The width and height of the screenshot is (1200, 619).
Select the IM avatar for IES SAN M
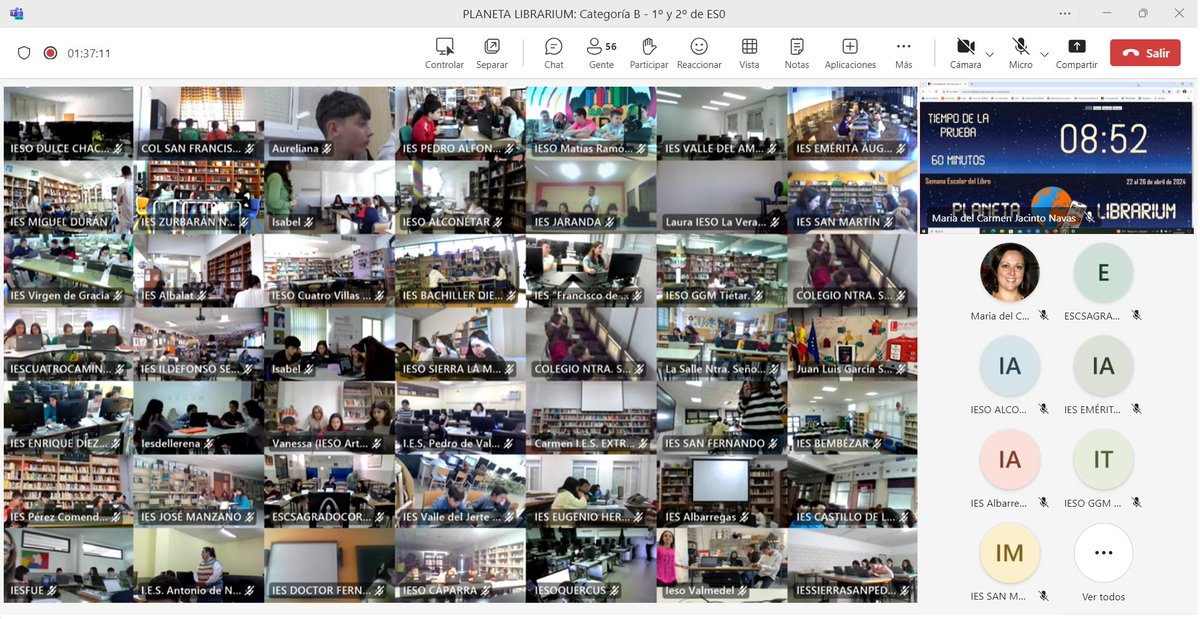click(x=1010, y=553)
